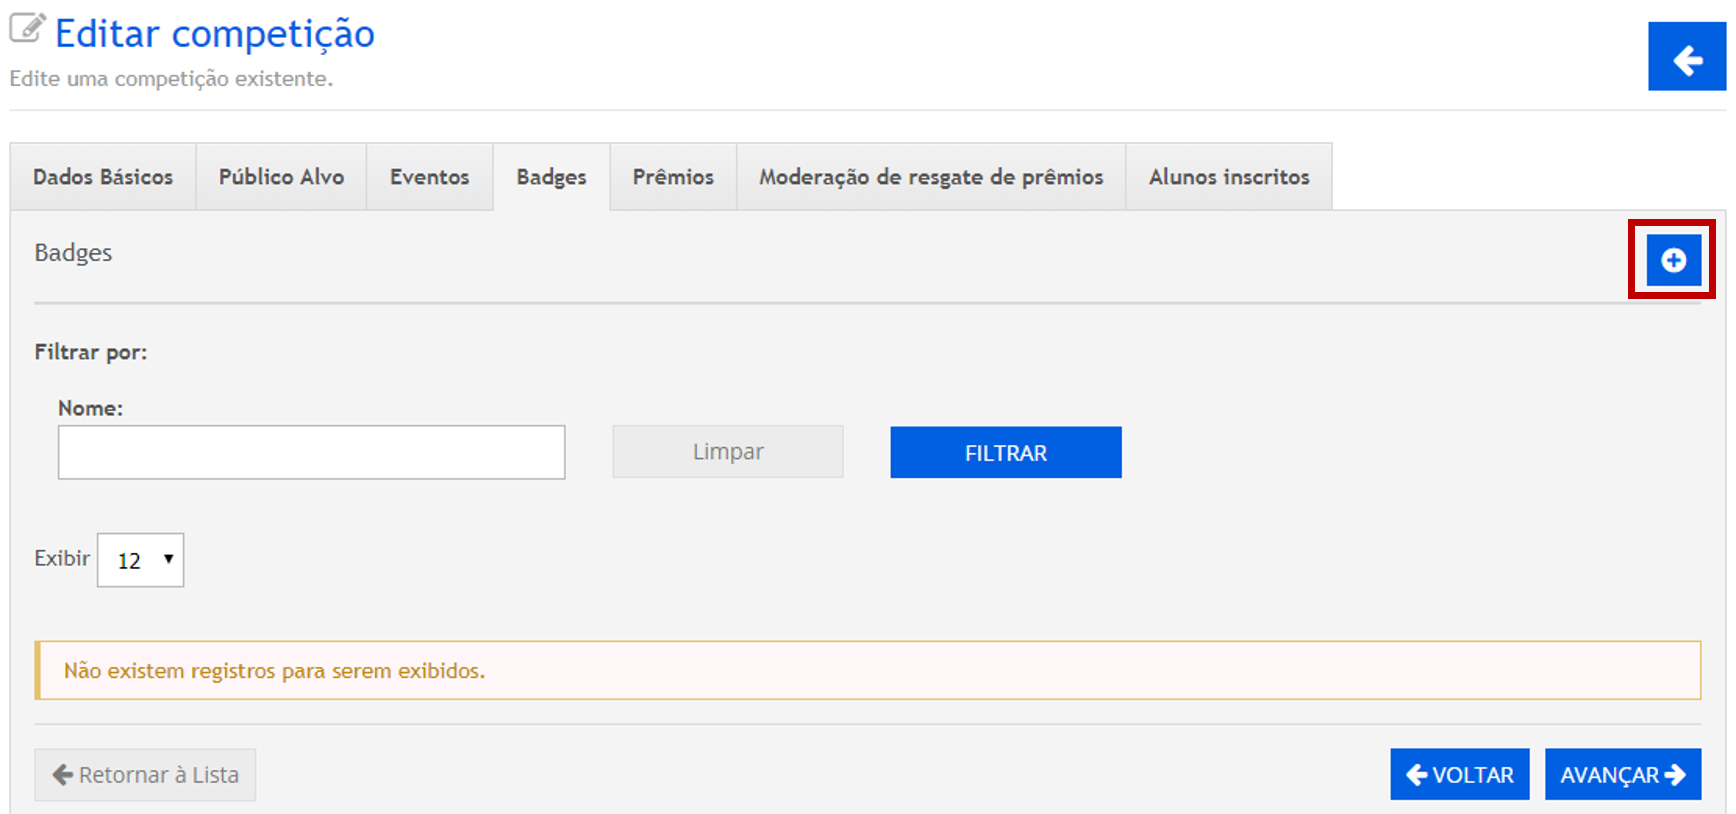Go to the Eventos tab
The image size is (1736, 814).
429,177
